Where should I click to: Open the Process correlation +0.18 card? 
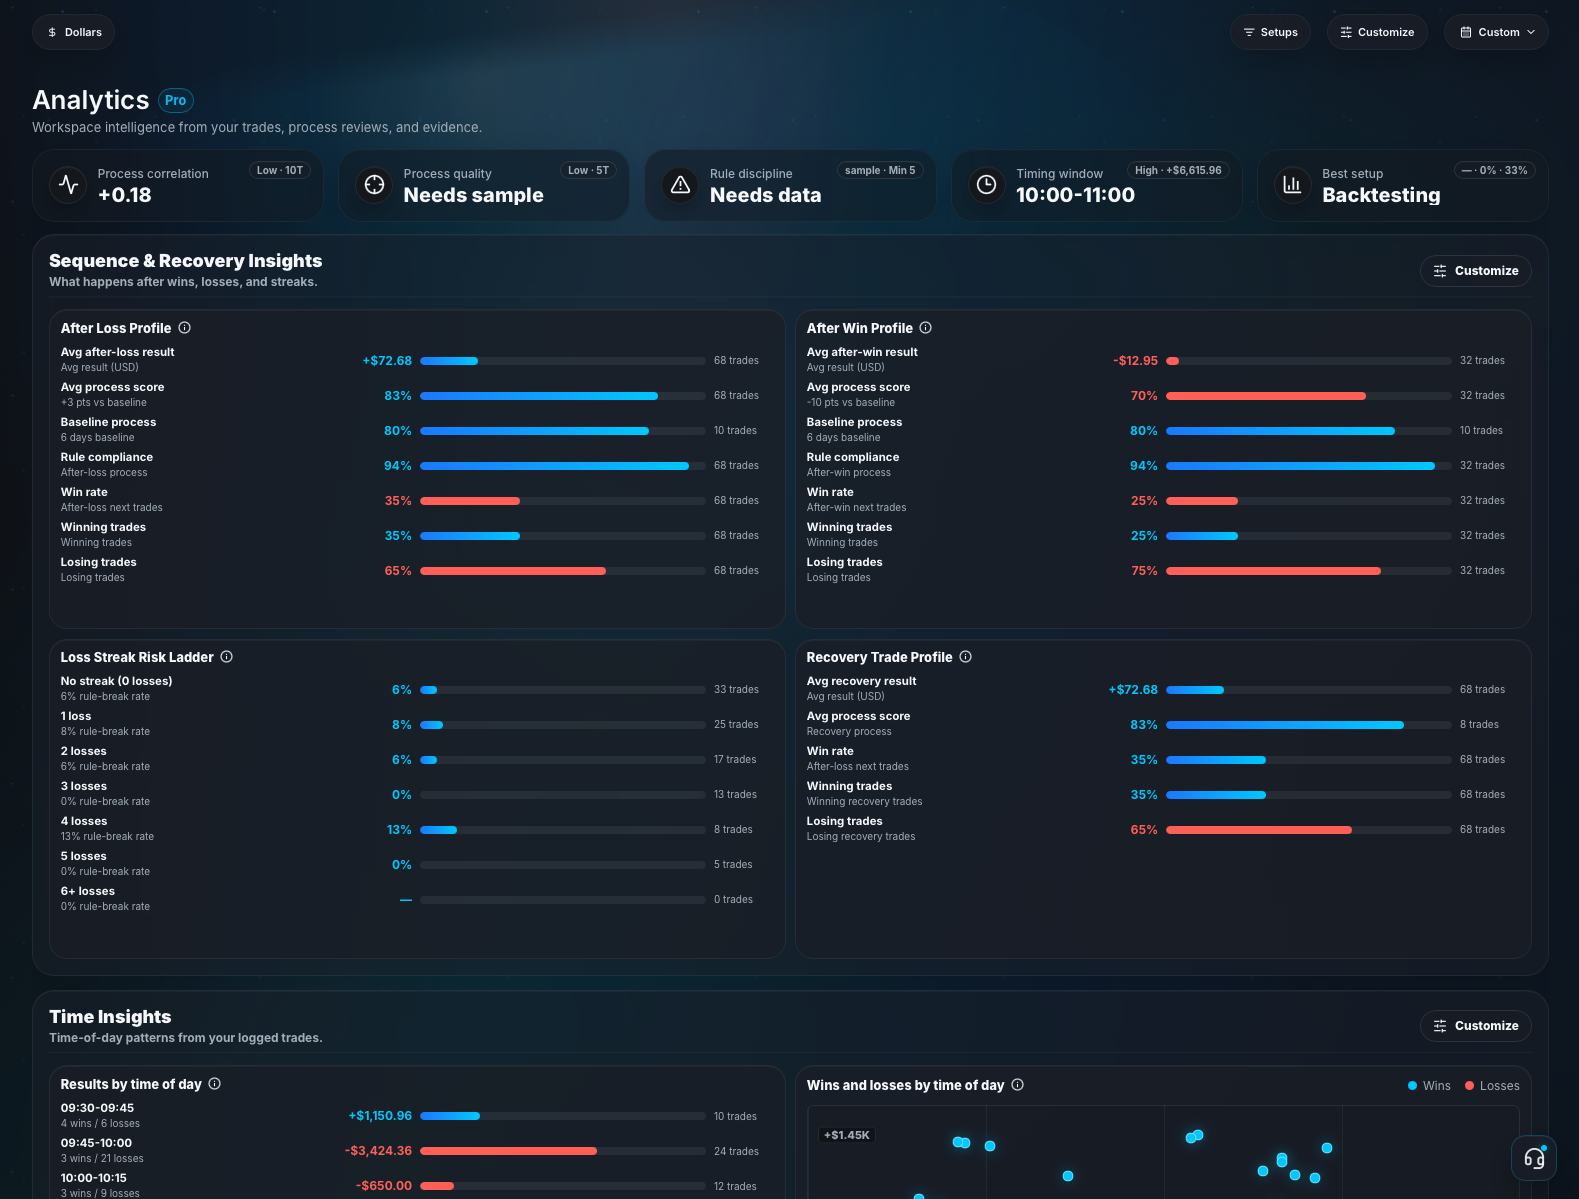point(178,186)
